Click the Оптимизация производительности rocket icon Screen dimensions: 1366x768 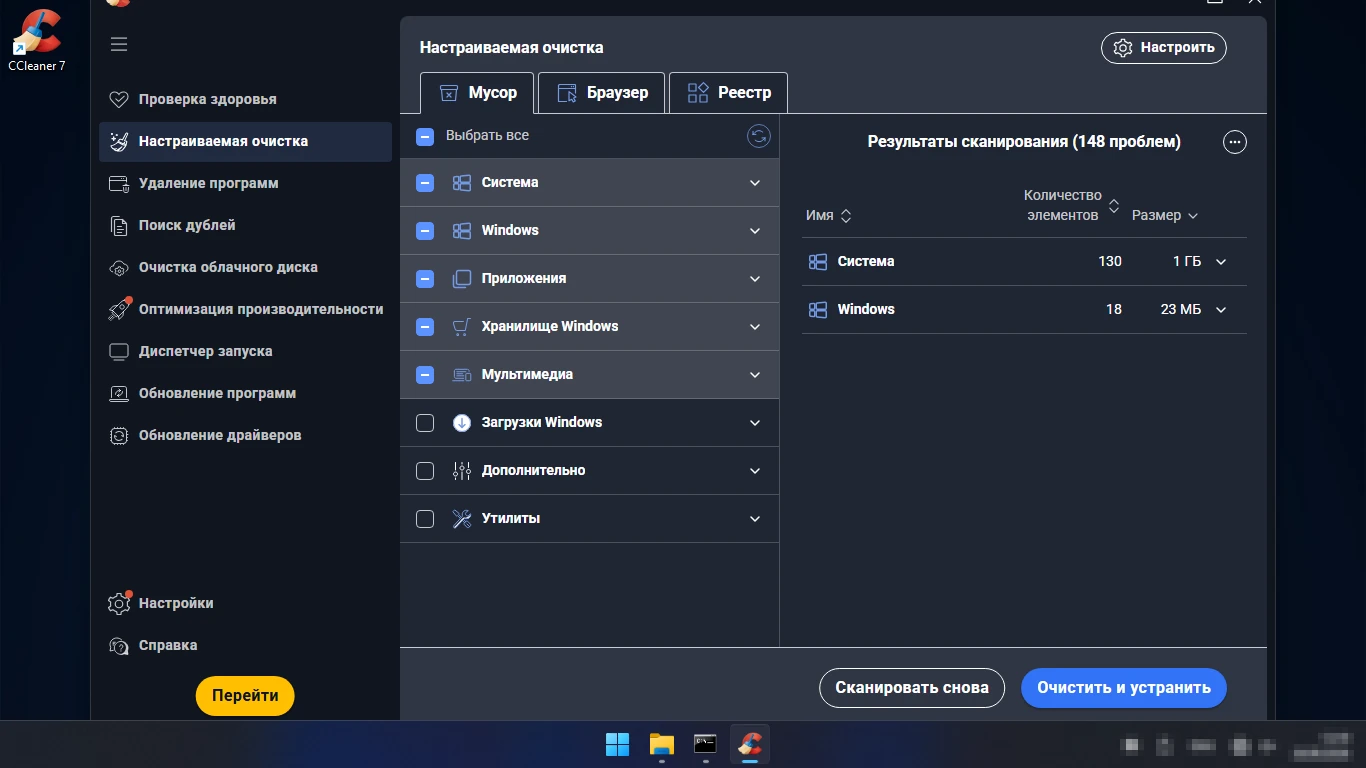click(119, 309)
